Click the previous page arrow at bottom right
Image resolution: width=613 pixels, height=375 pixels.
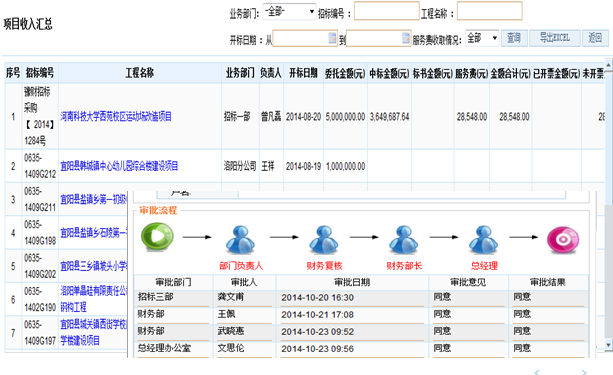click(x=537, y=372)
